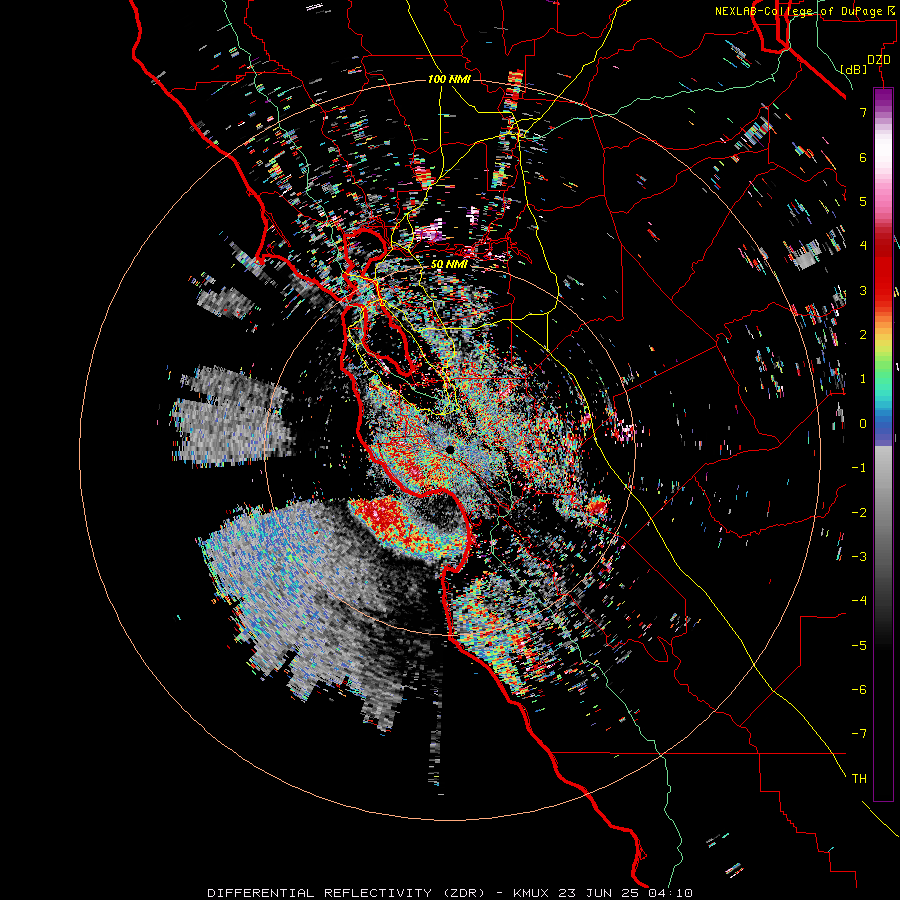Click the -5 tick label on the scale
Screen dimensions: 900x900
pyautogui.click(x=859, y=646)
